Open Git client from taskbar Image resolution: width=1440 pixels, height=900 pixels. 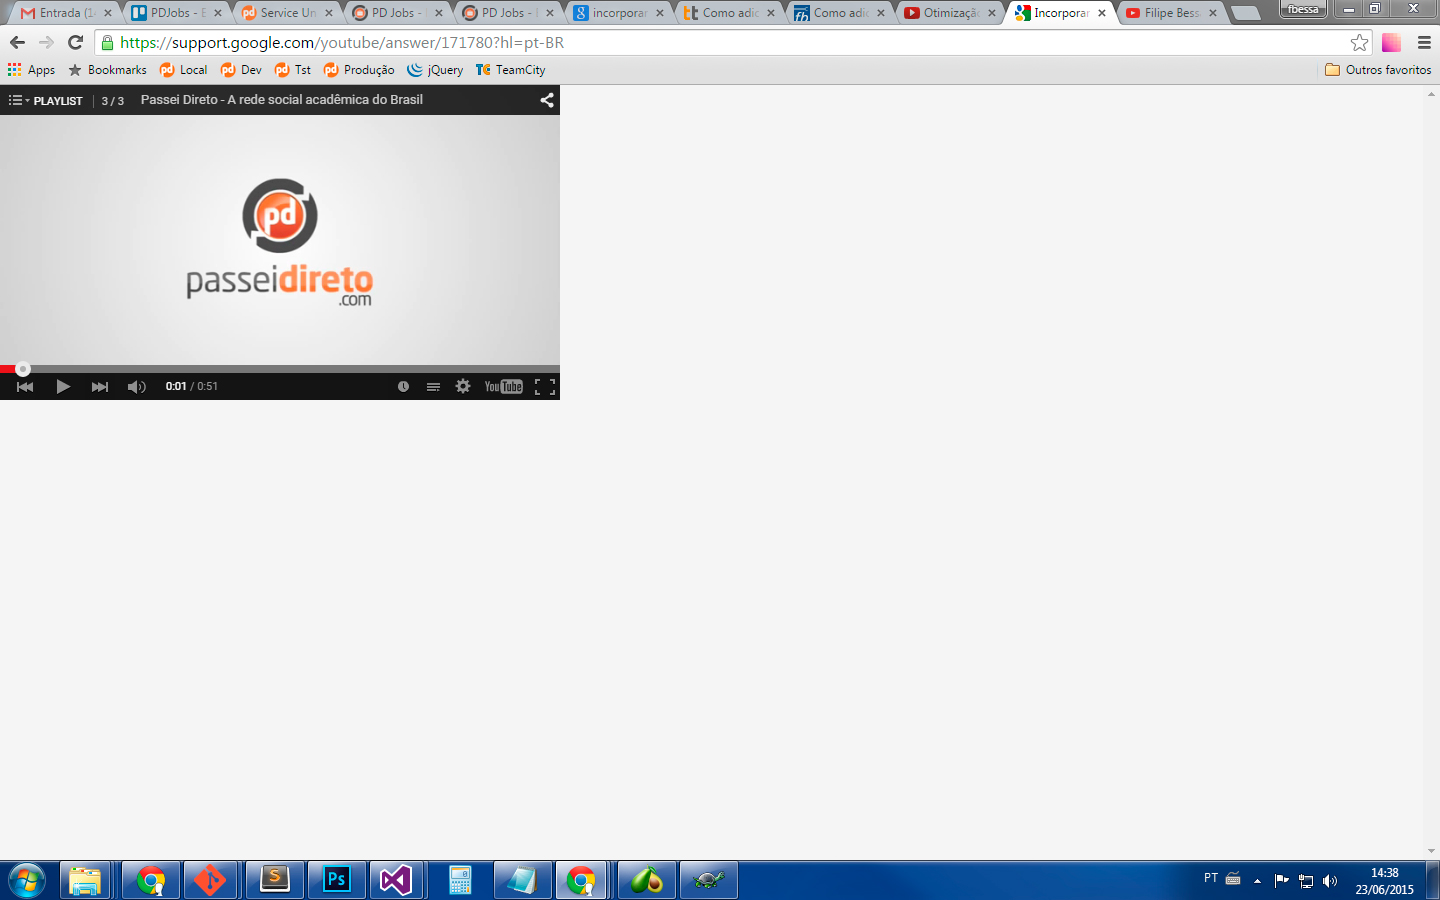[x=210, y=881]
